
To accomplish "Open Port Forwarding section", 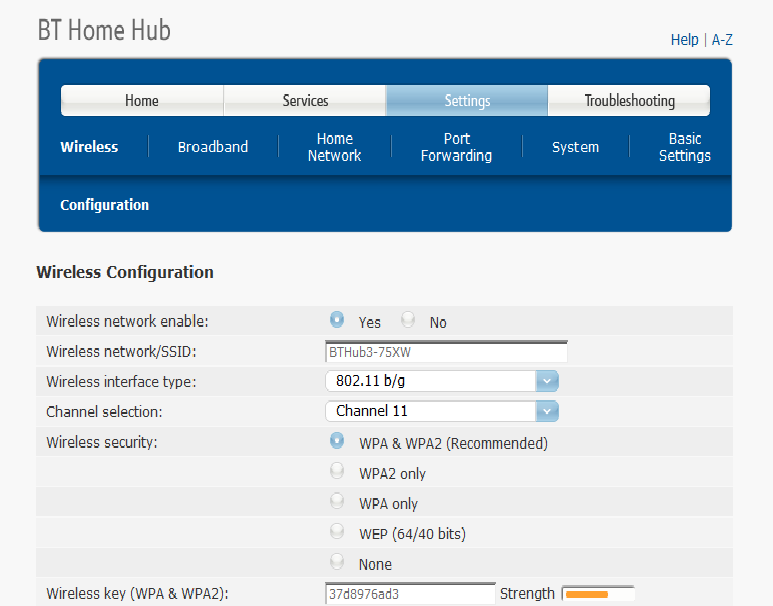I will pos(457,147).
